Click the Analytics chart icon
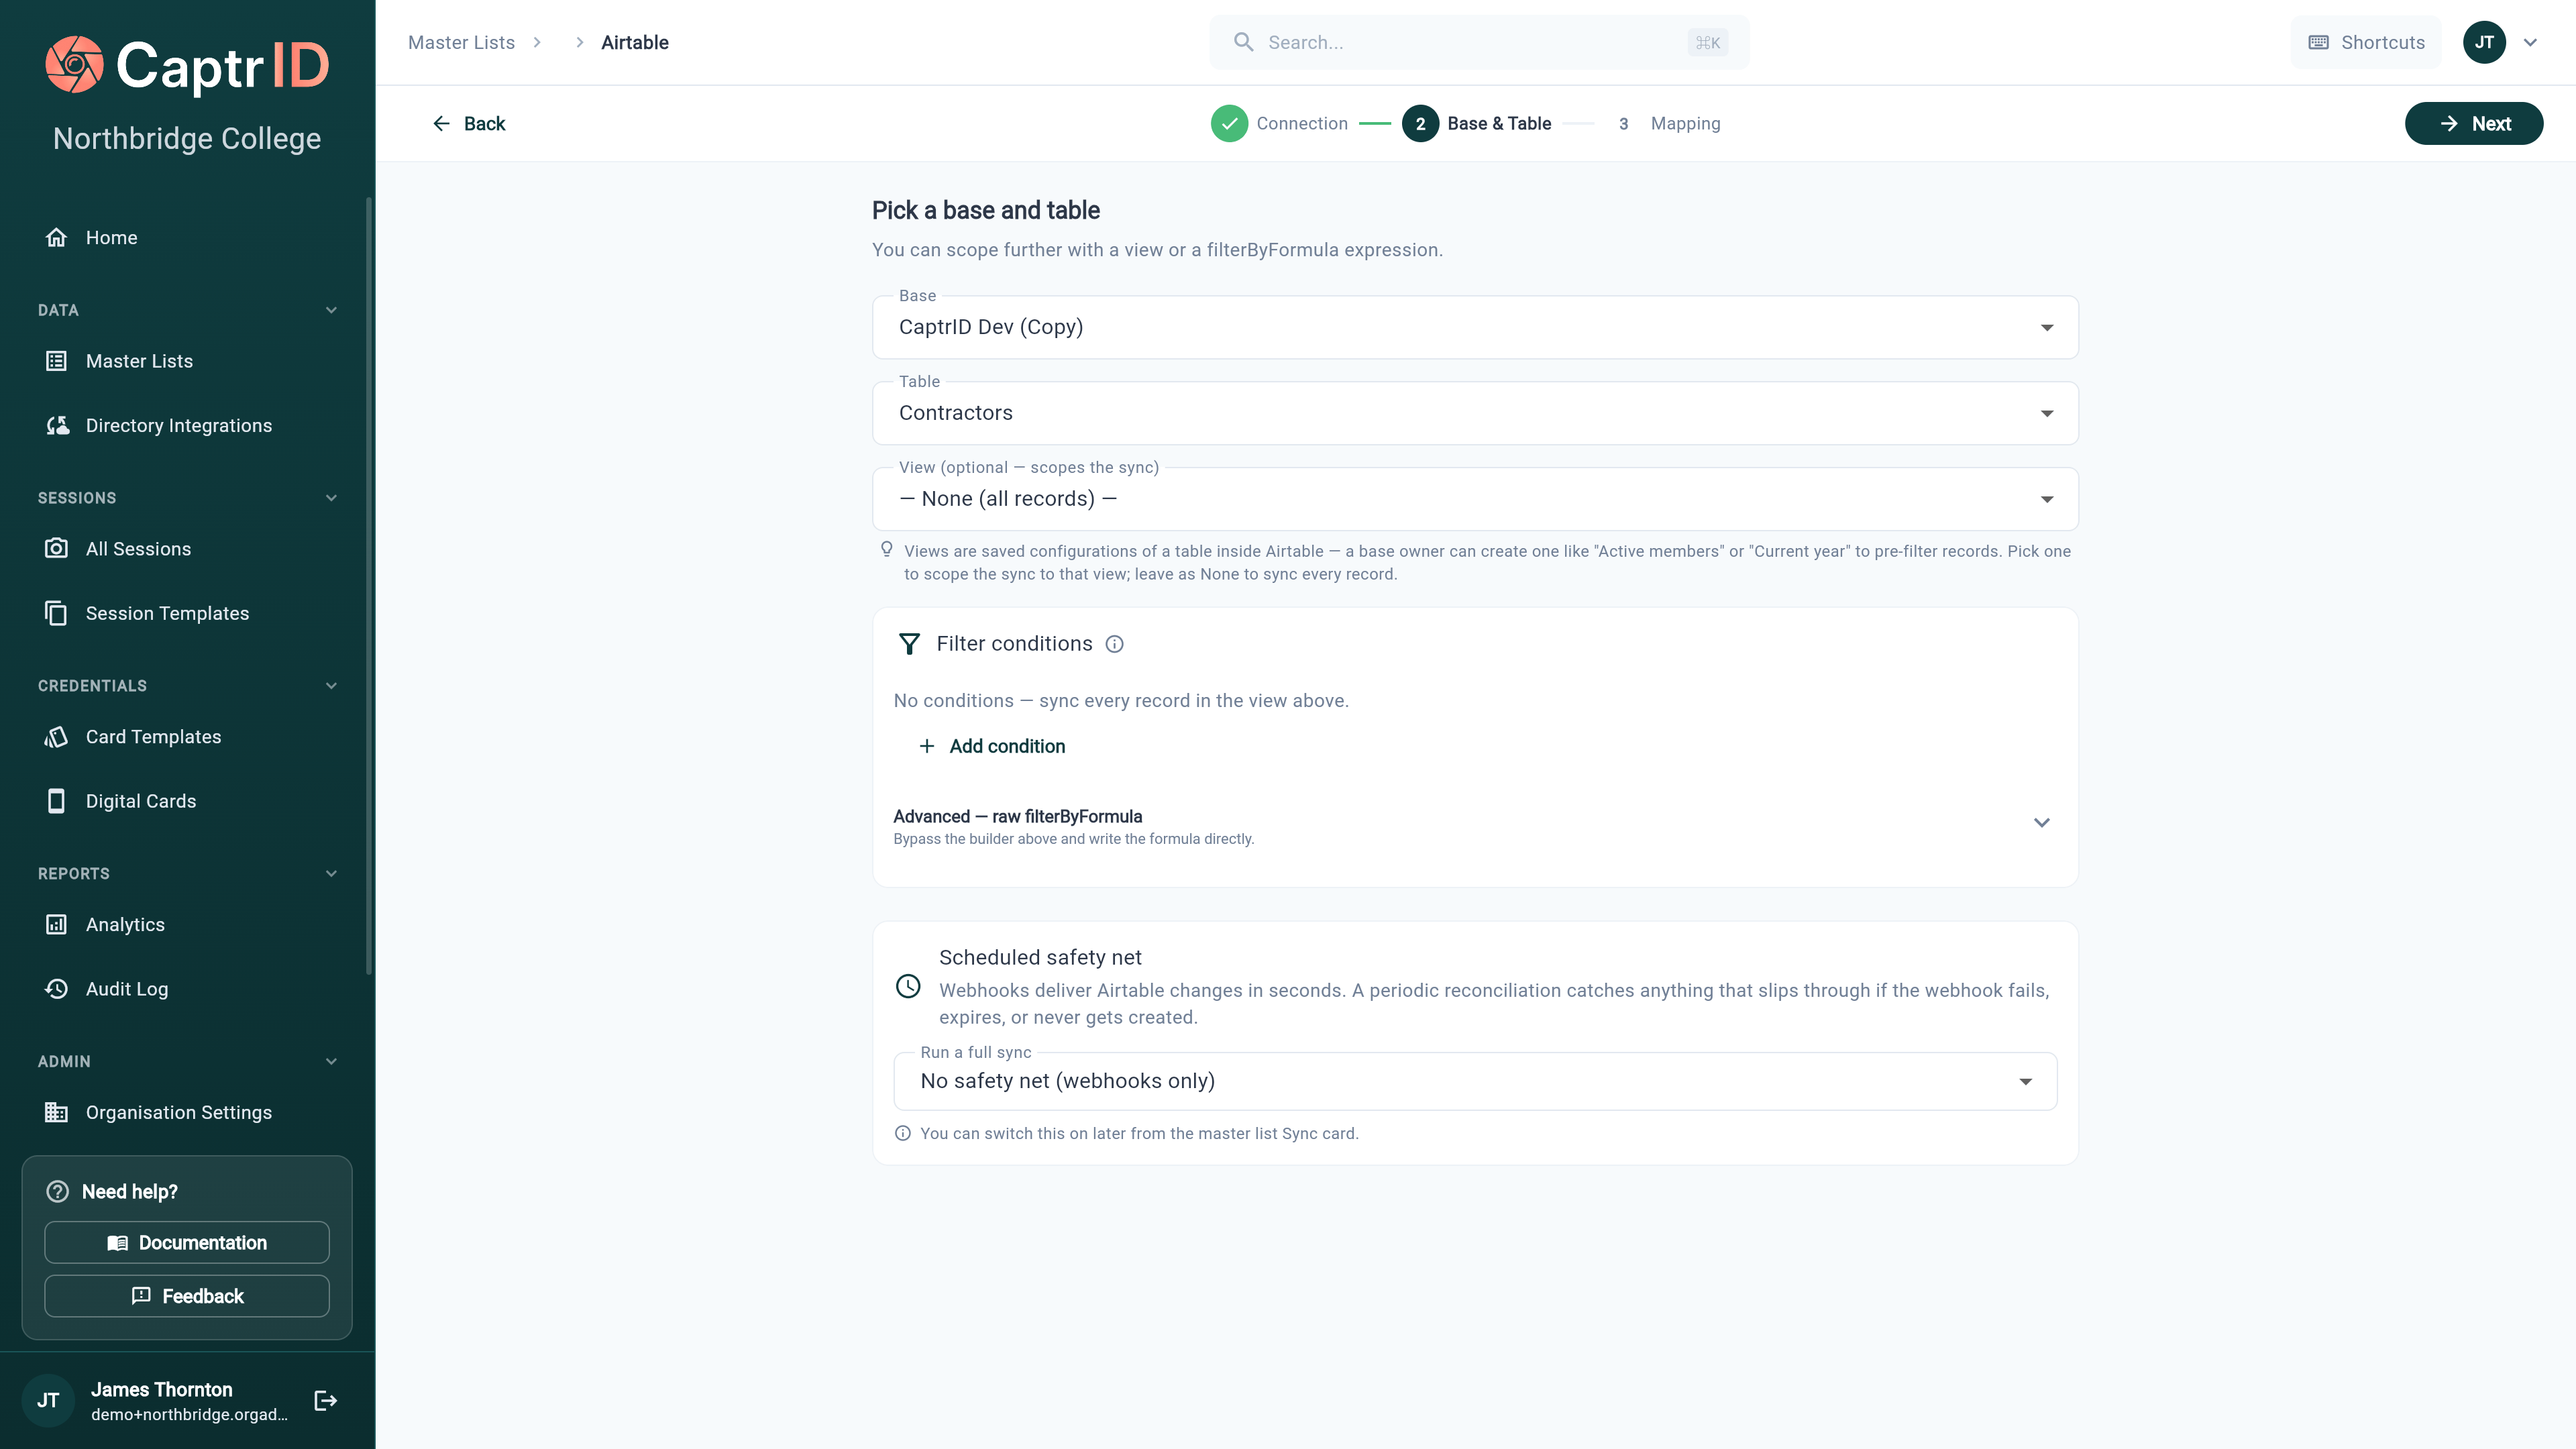The width and height of the screenshot is (2576, 1449). click(56, 925)
